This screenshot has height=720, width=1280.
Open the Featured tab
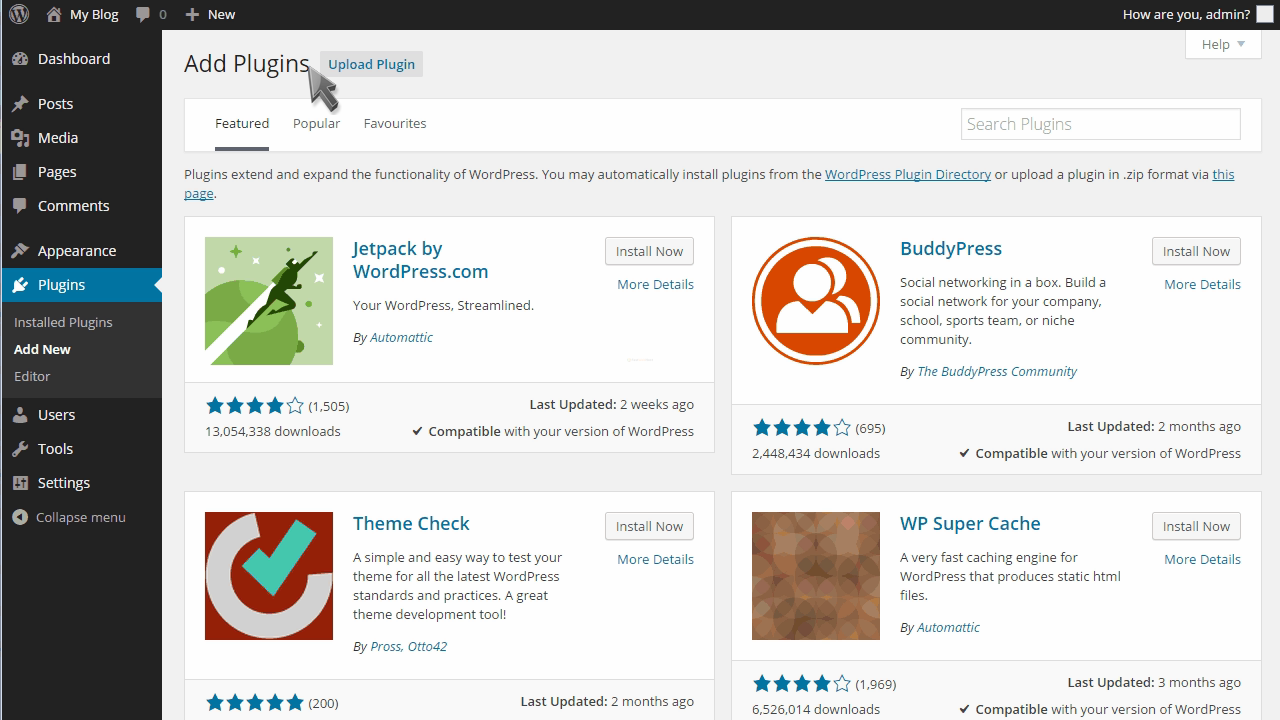242,123
